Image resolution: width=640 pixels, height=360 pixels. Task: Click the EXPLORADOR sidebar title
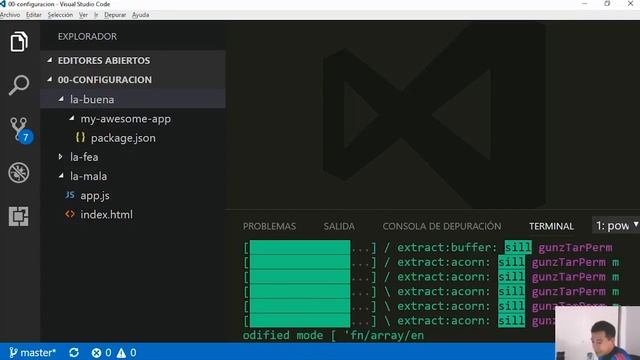click(87, 36)
